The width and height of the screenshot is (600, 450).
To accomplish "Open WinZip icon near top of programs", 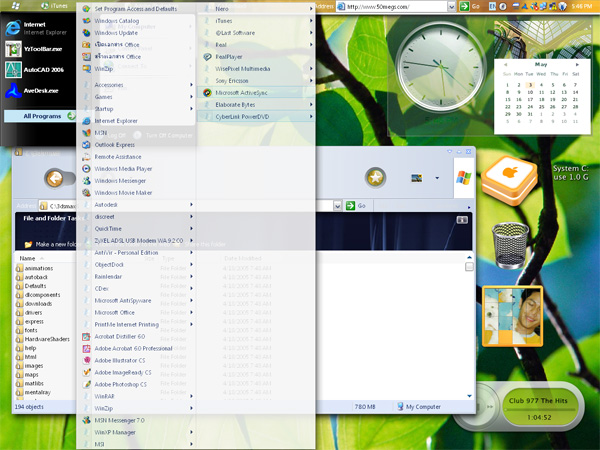I will 103,69.
